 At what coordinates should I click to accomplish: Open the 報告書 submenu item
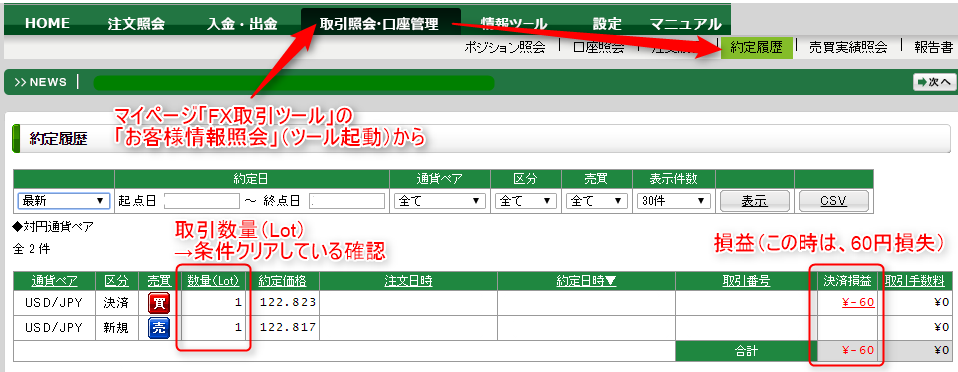click(x=934, y=48)
